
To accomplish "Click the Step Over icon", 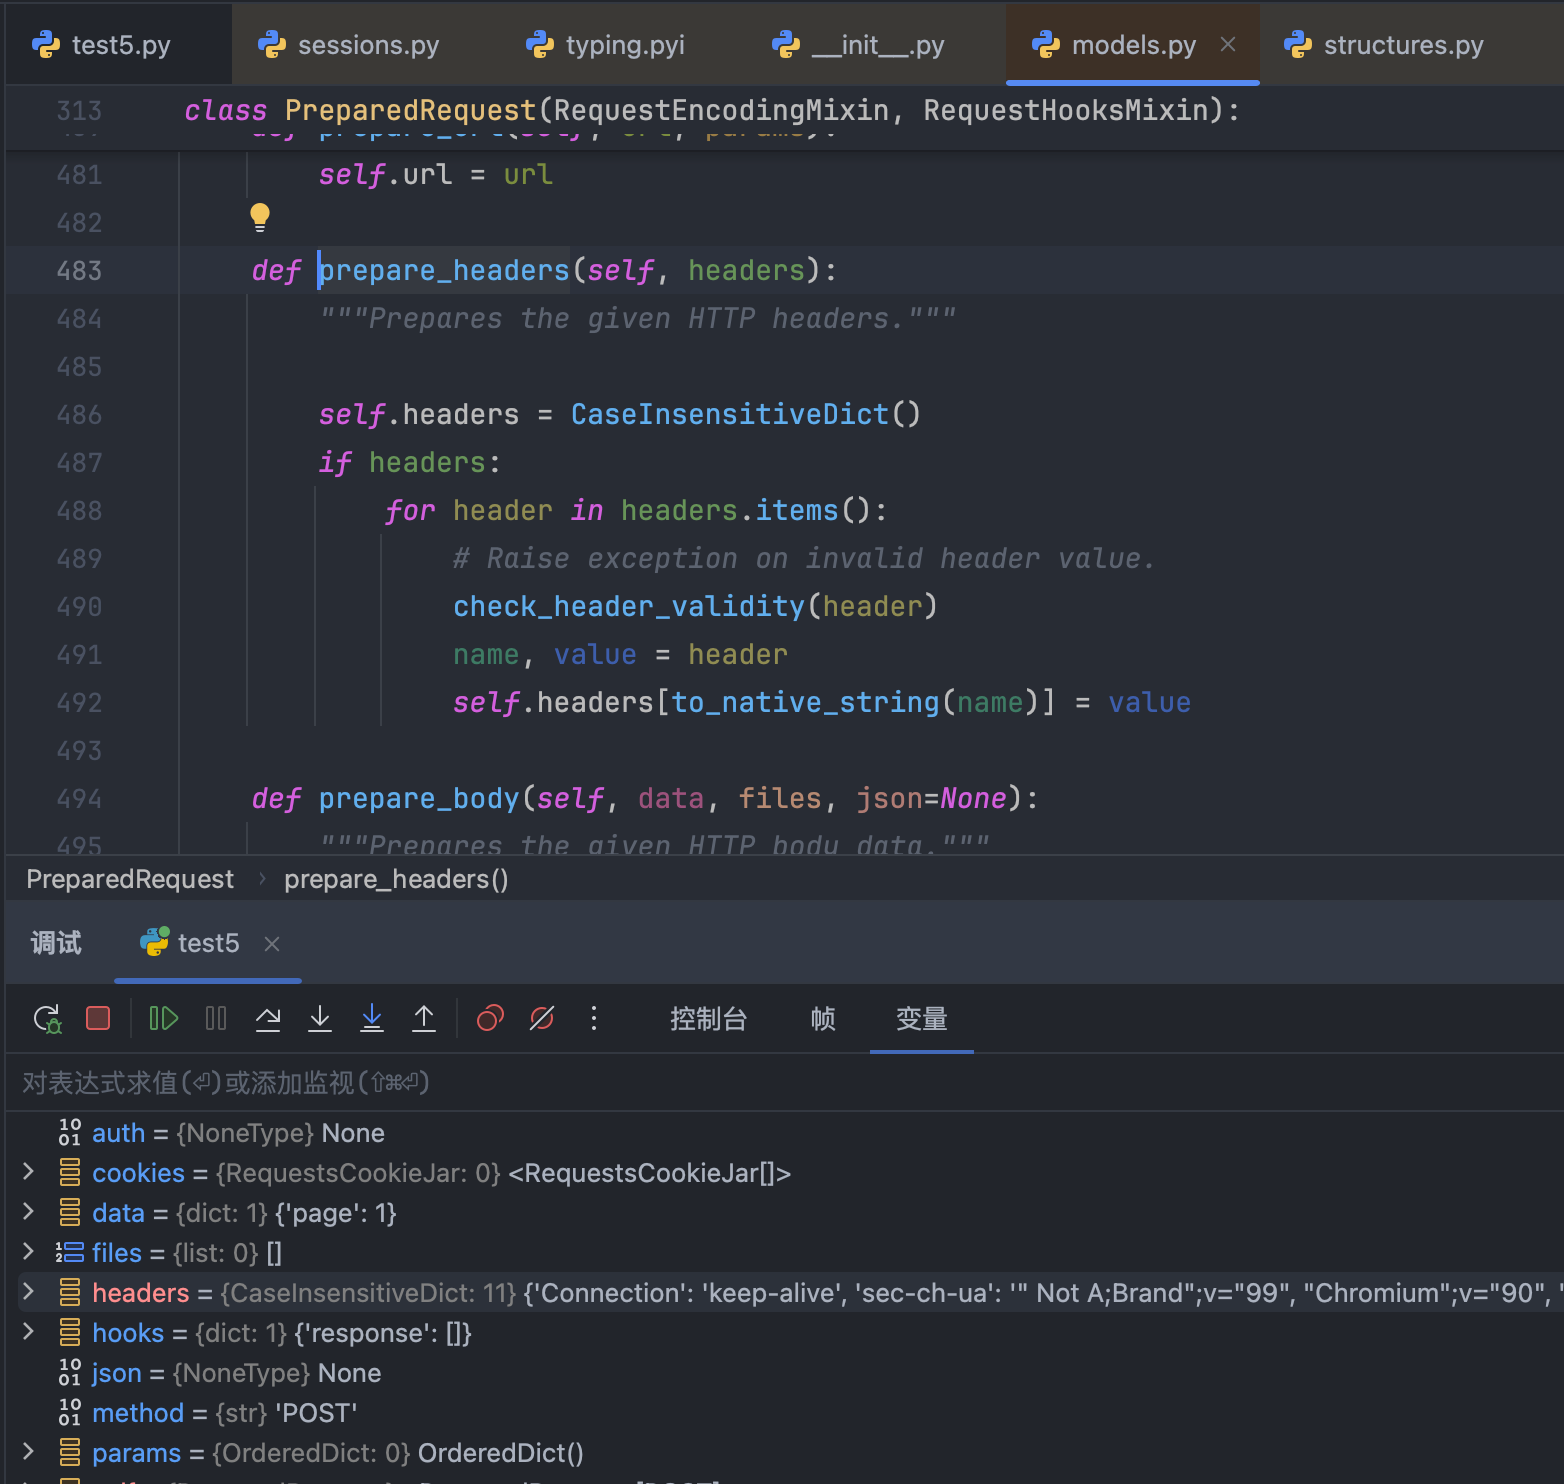I will pyautogui.click(x=268, y=1018).
